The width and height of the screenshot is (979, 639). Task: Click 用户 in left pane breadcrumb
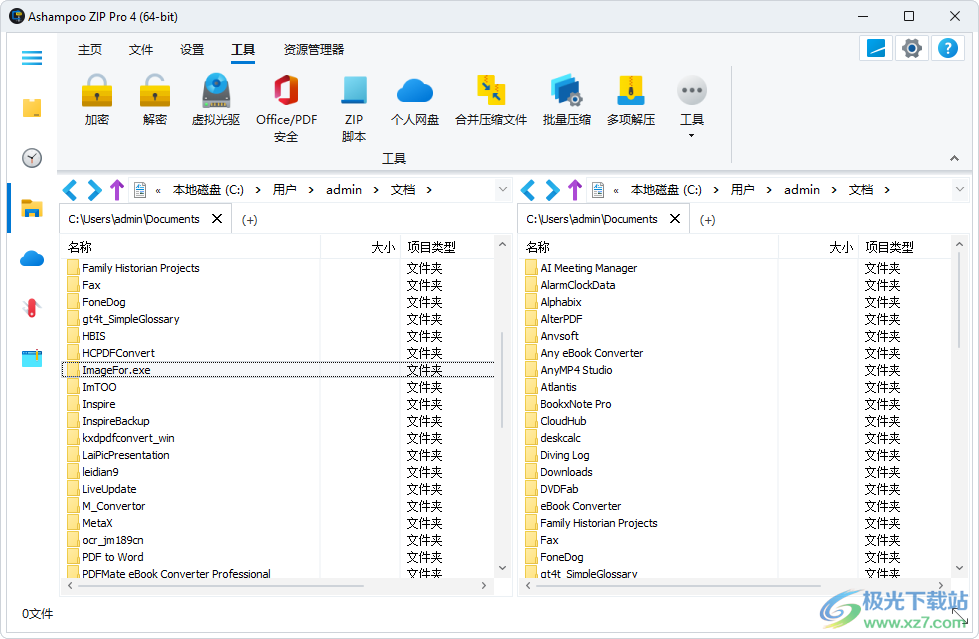[x=285, y=190]
